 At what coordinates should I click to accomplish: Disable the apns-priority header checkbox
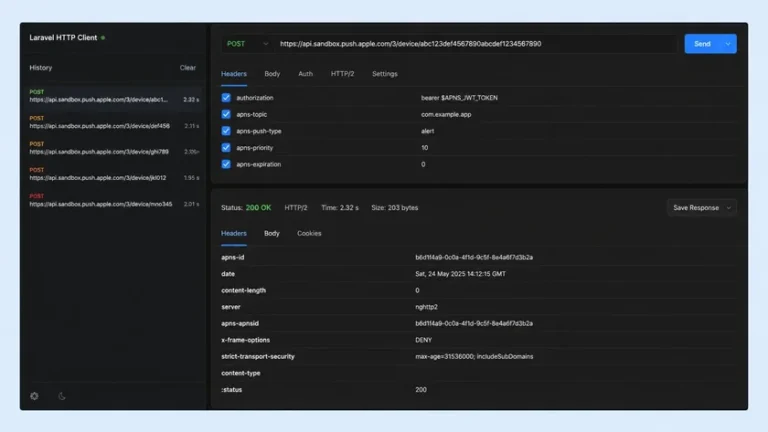point(226,147)
